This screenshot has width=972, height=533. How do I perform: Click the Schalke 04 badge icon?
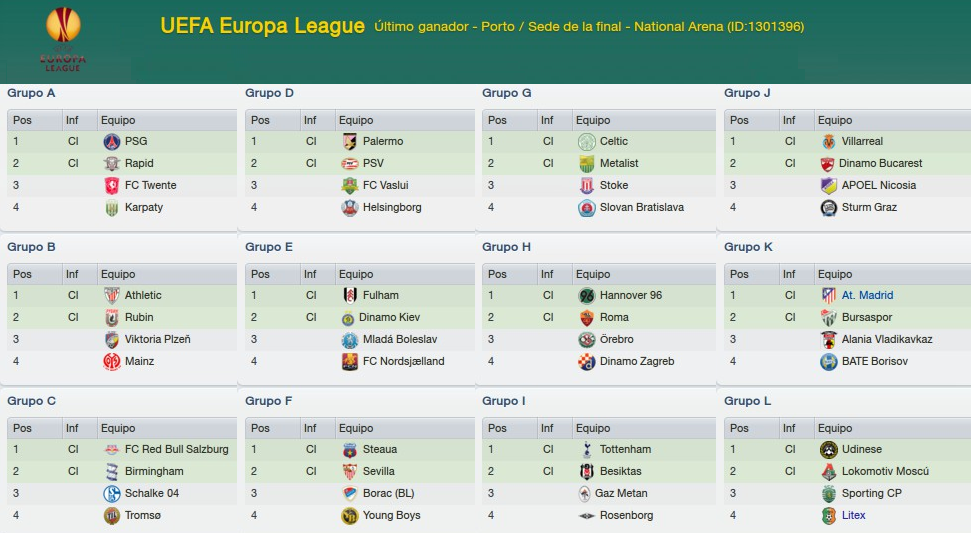click(112, 493)
